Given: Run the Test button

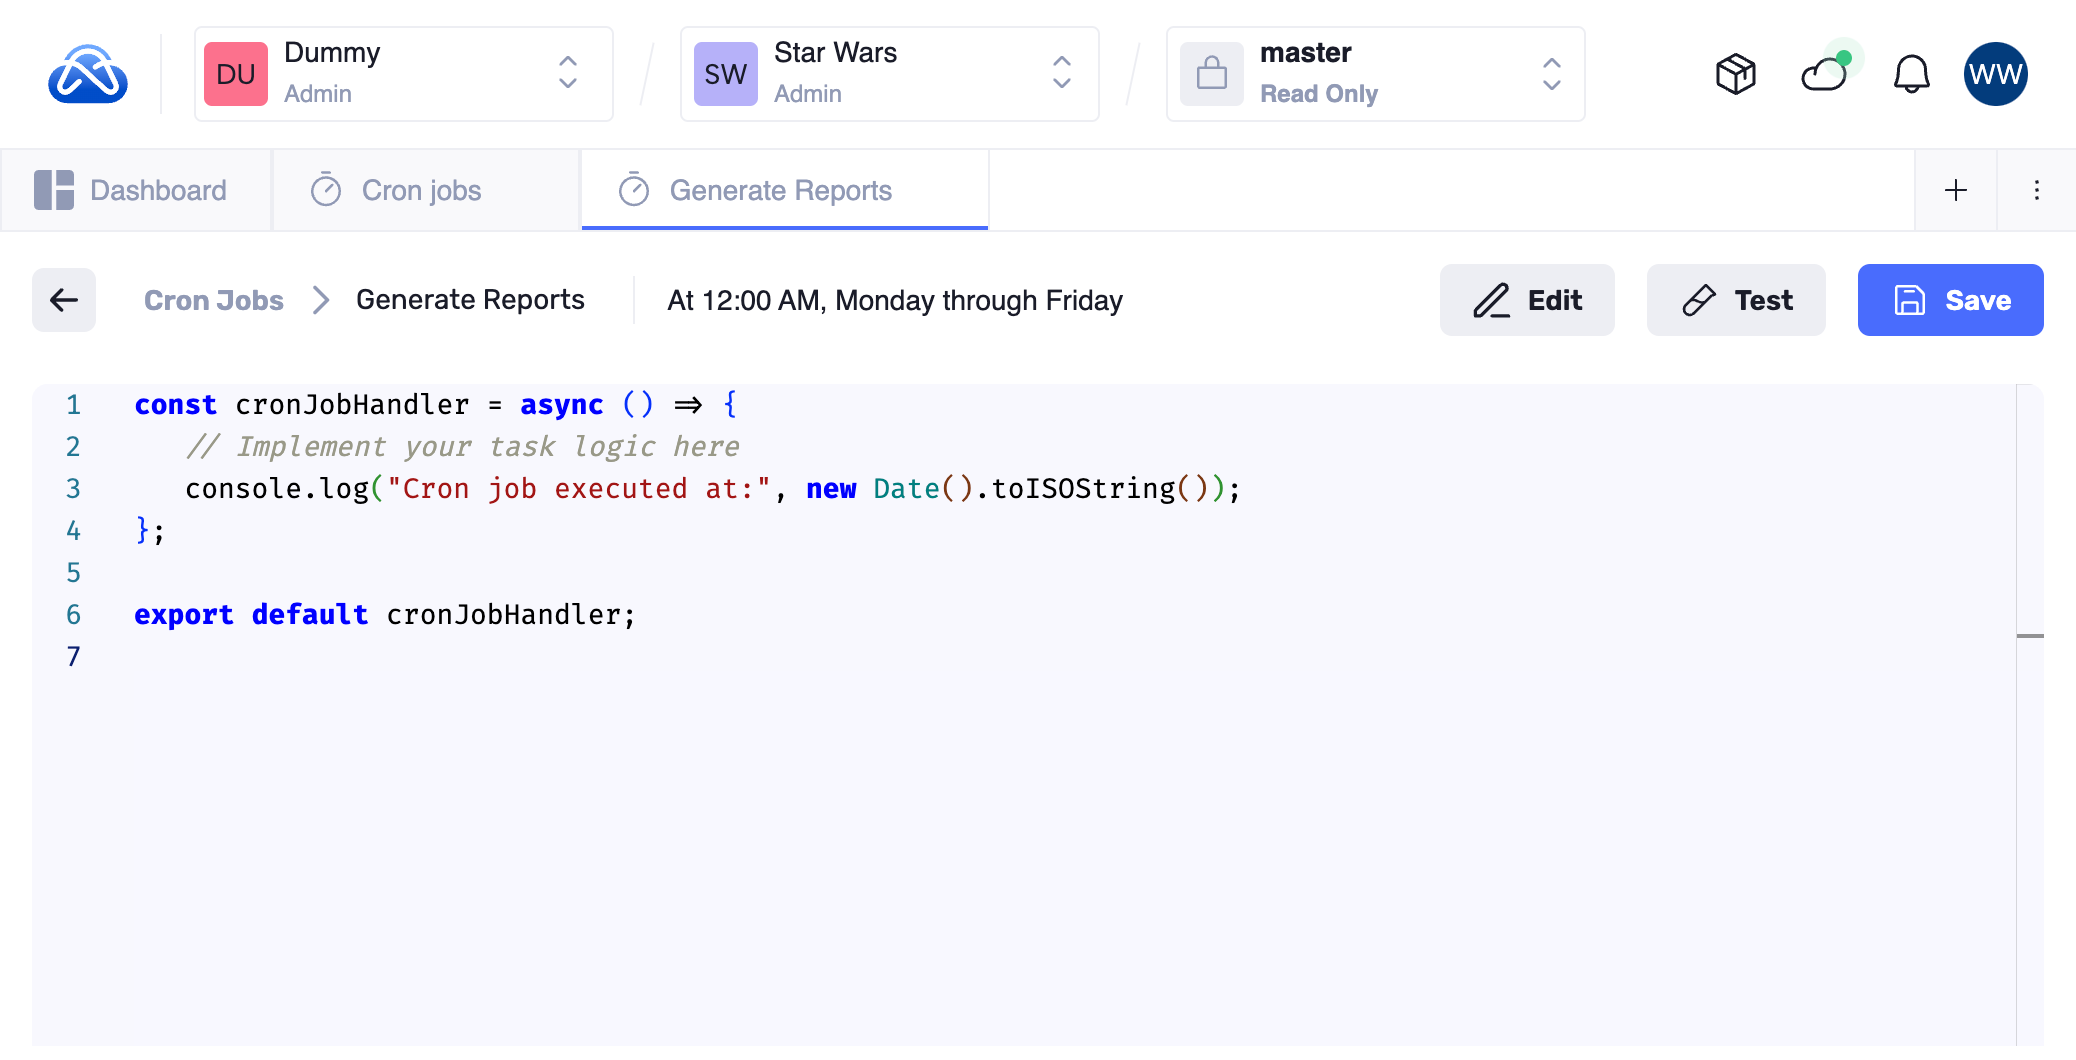Looking at the screenshot, I should pos(1736,300).
